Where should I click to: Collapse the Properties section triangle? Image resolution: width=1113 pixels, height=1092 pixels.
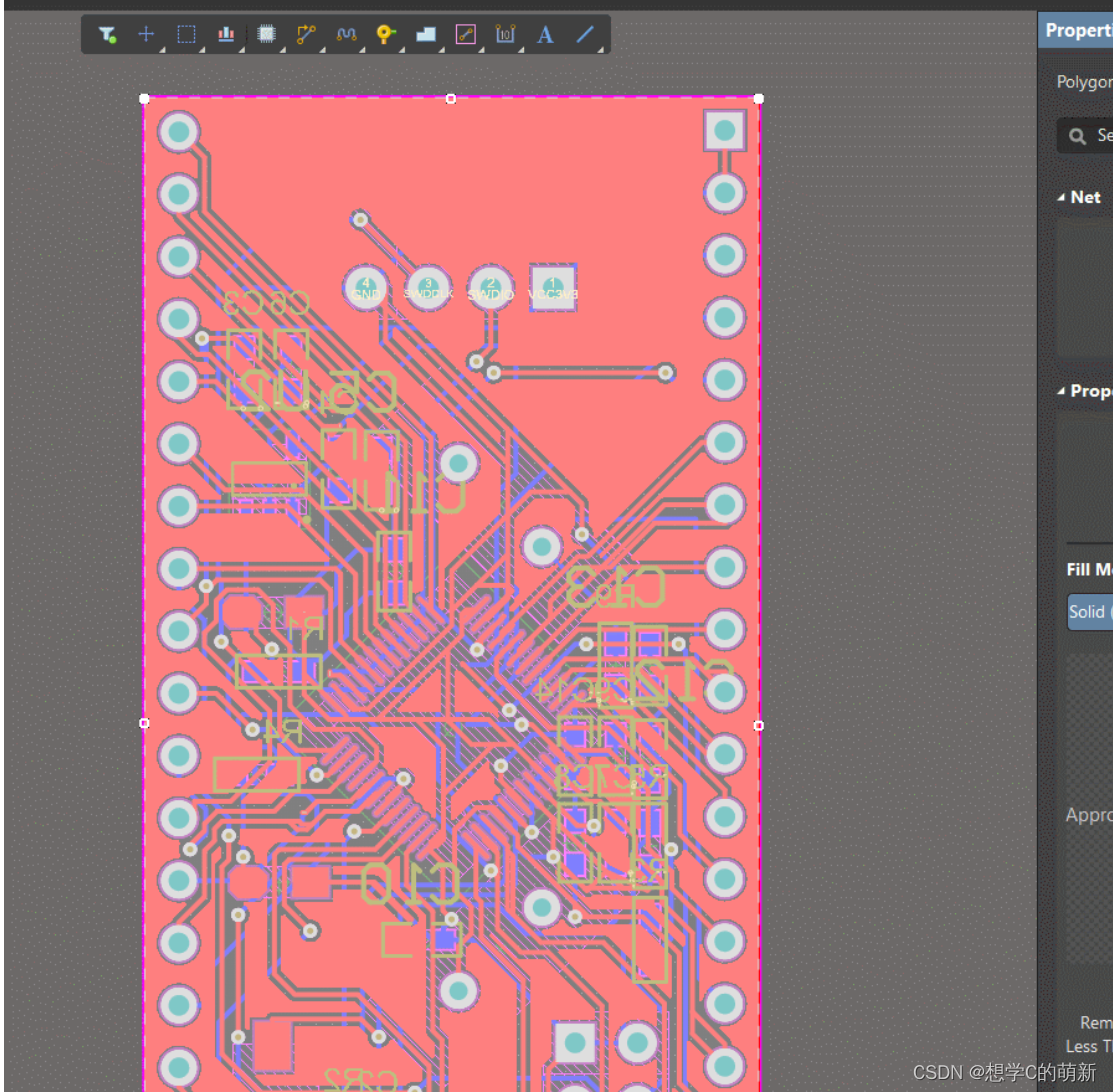point(1062,391)
